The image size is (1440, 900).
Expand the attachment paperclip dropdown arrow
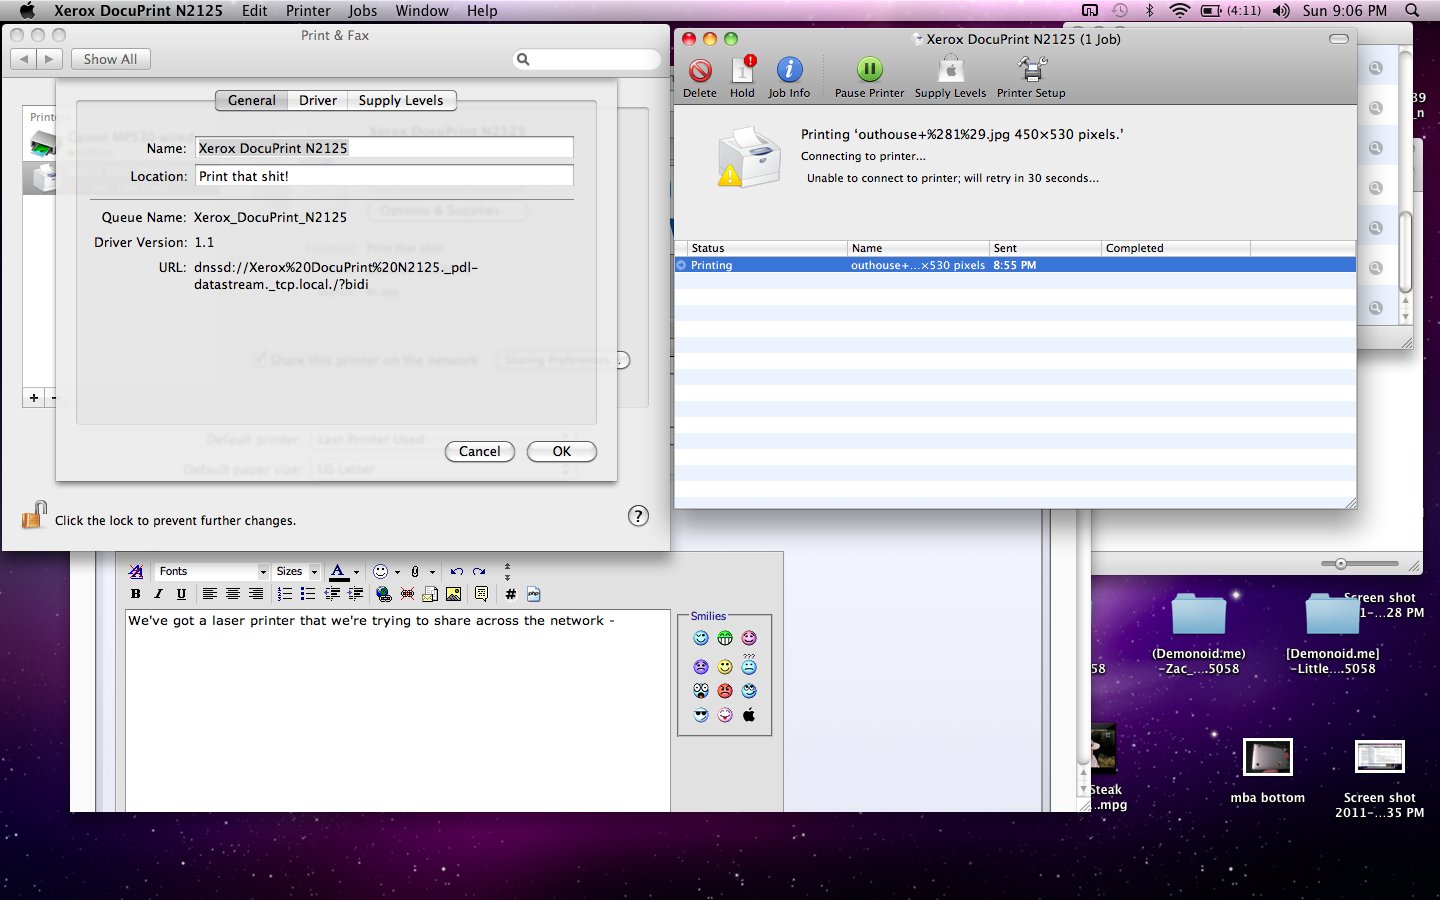point(432,573)
